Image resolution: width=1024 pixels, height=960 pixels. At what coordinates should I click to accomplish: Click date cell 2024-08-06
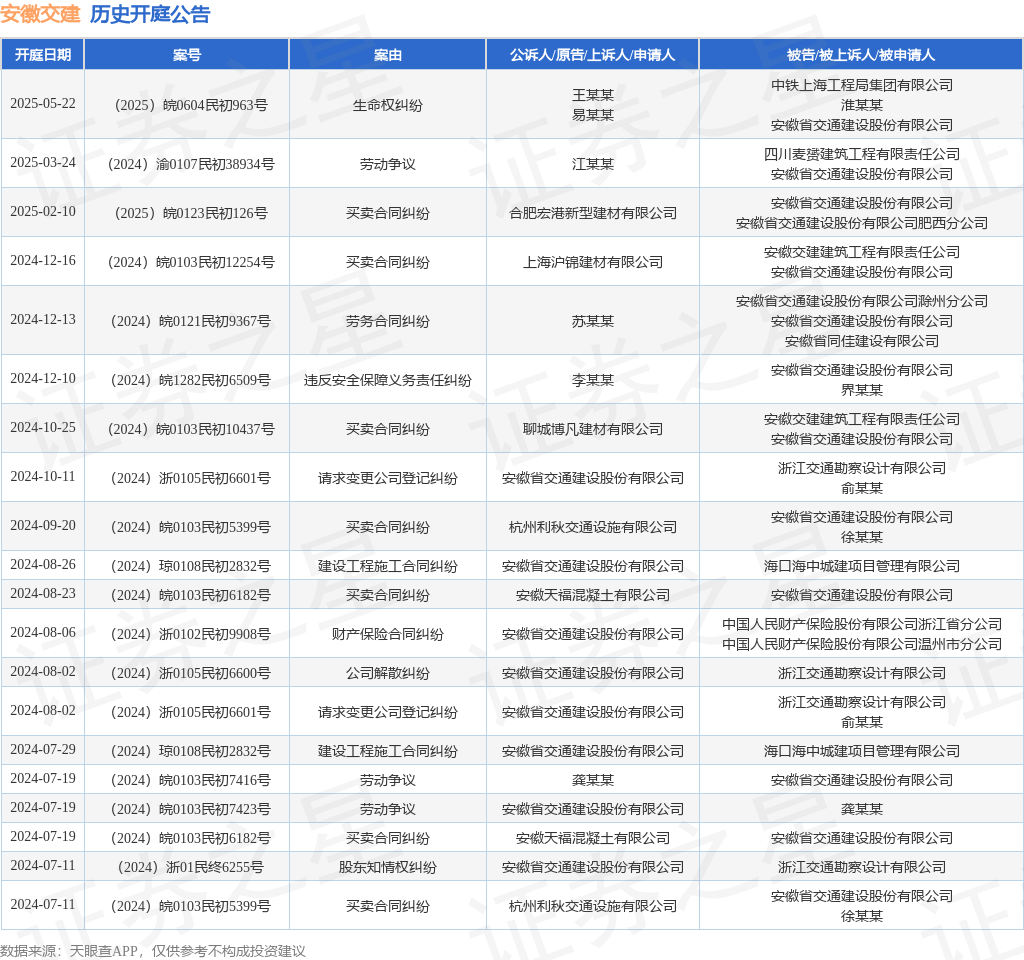(42, 633)
